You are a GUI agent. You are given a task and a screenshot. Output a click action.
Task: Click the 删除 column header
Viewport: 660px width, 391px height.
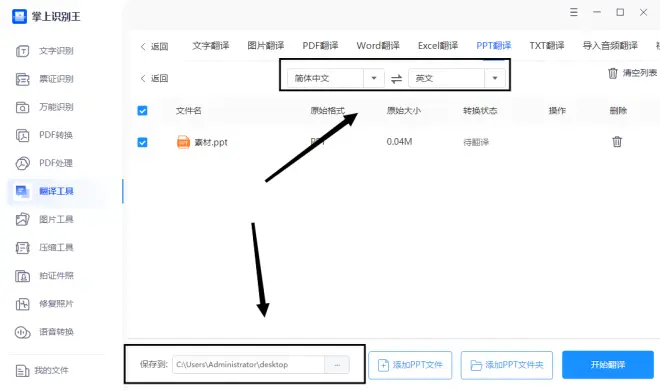(x=618, y=111)
